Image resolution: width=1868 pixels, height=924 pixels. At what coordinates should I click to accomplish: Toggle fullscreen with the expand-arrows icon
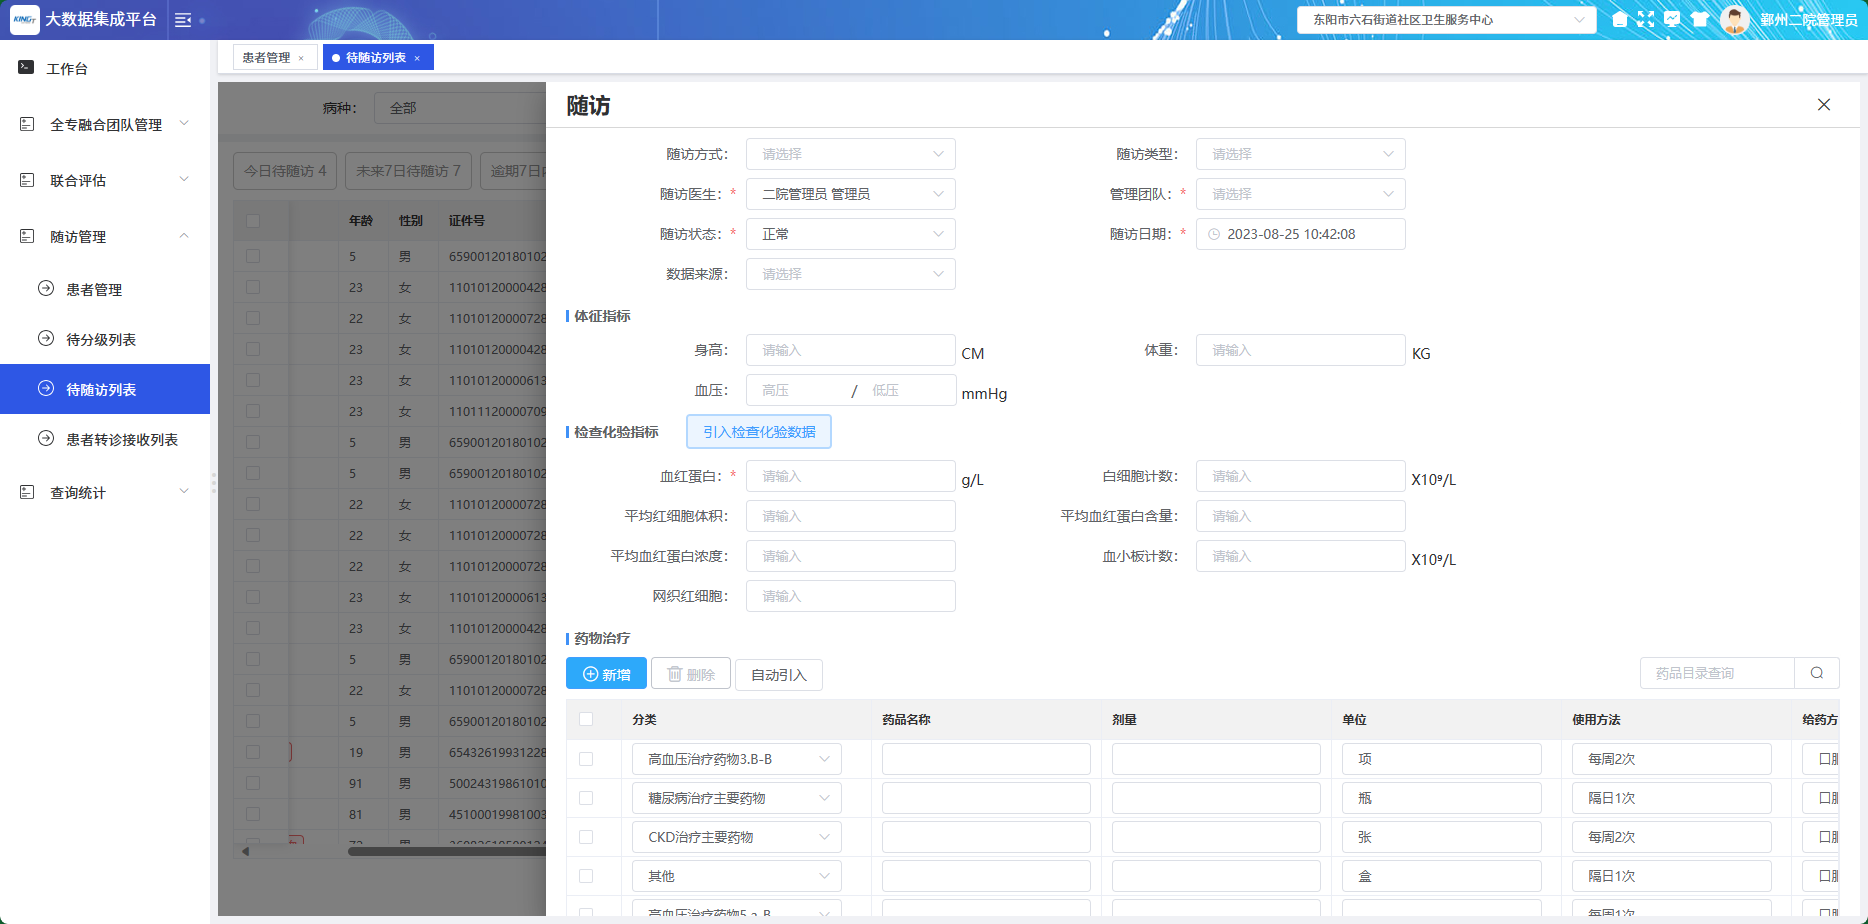pos(1646,19)
